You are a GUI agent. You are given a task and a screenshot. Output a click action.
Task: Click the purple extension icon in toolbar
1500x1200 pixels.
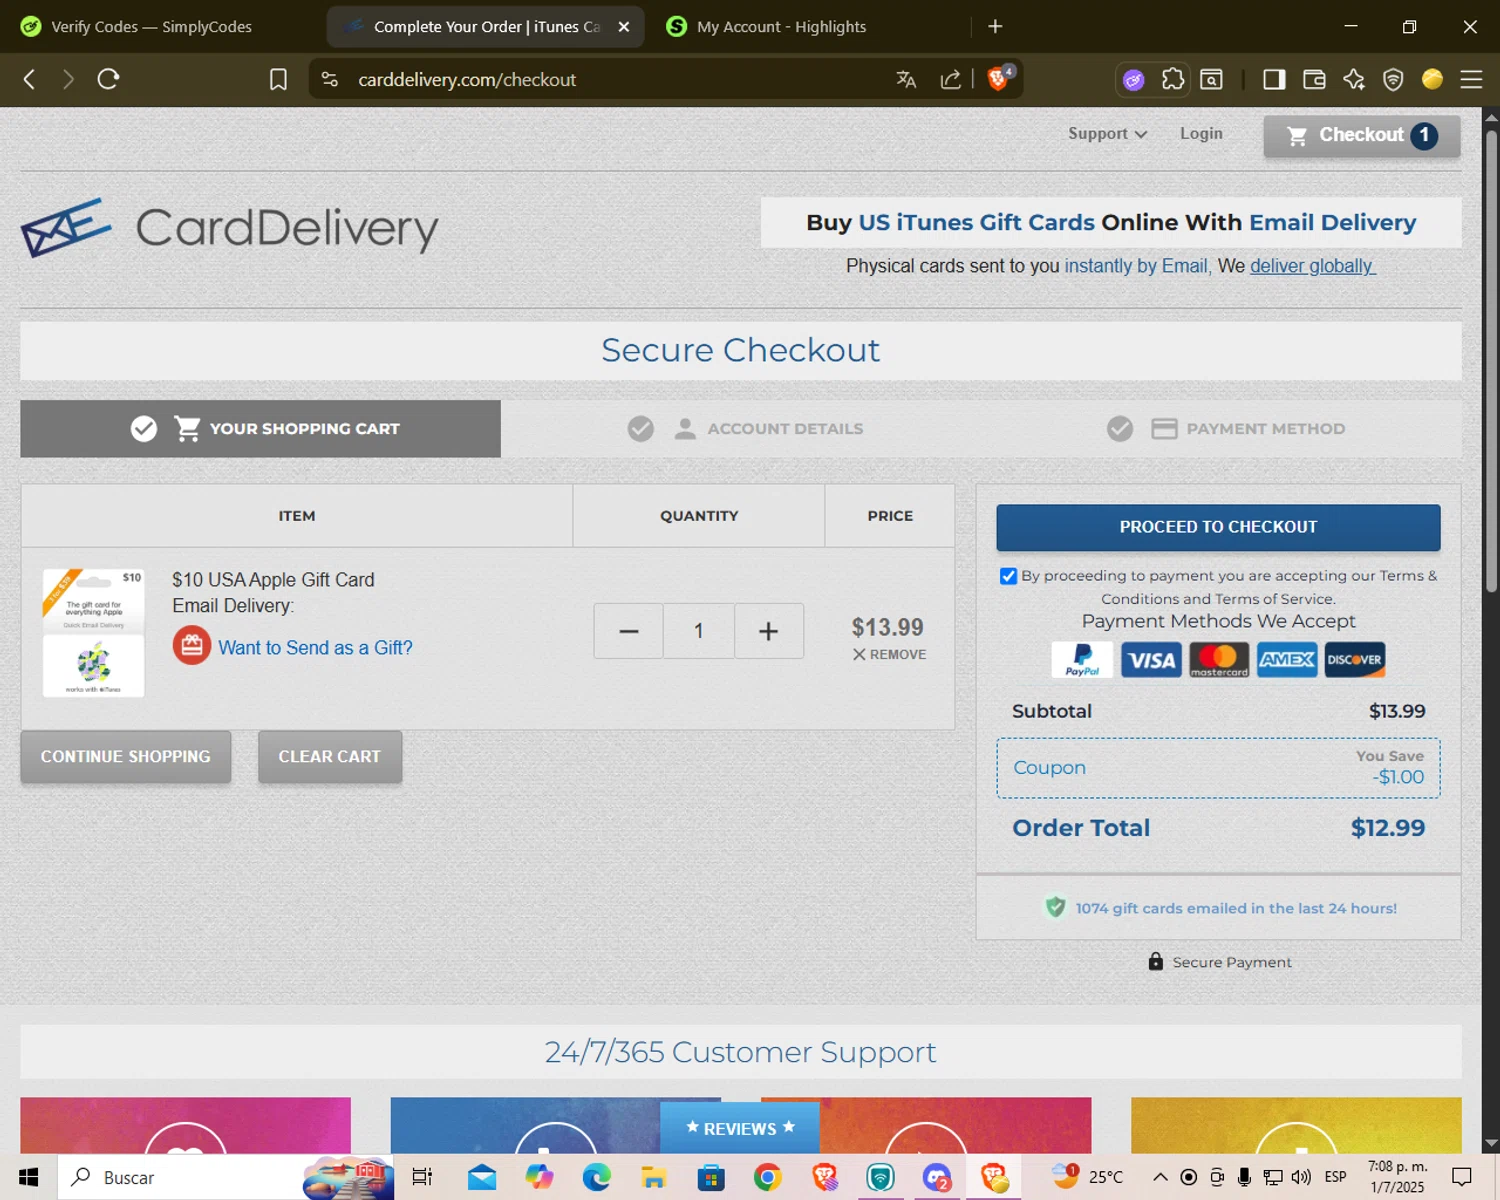1133,80
